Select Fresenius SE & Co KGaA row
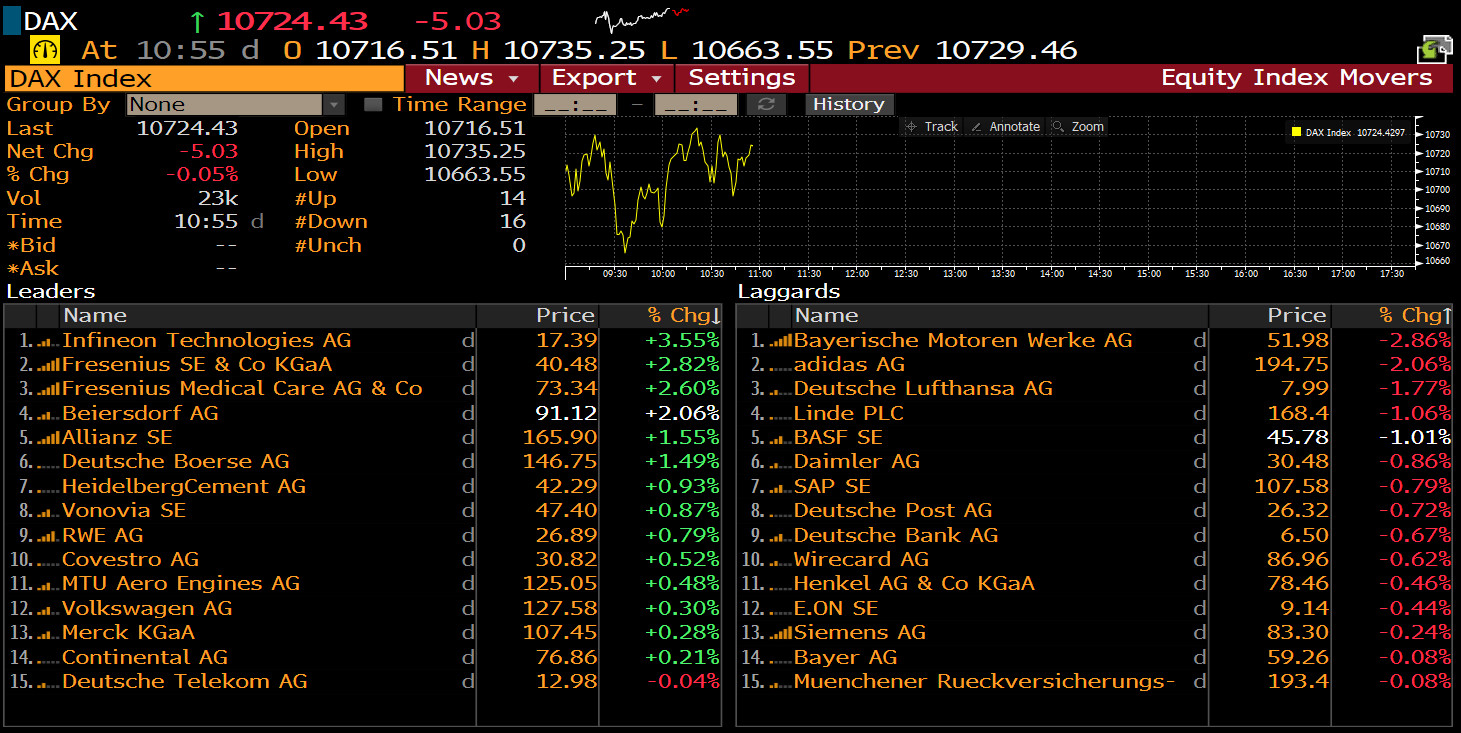This screenshot has height=733, width=1461. pos(362,365)
